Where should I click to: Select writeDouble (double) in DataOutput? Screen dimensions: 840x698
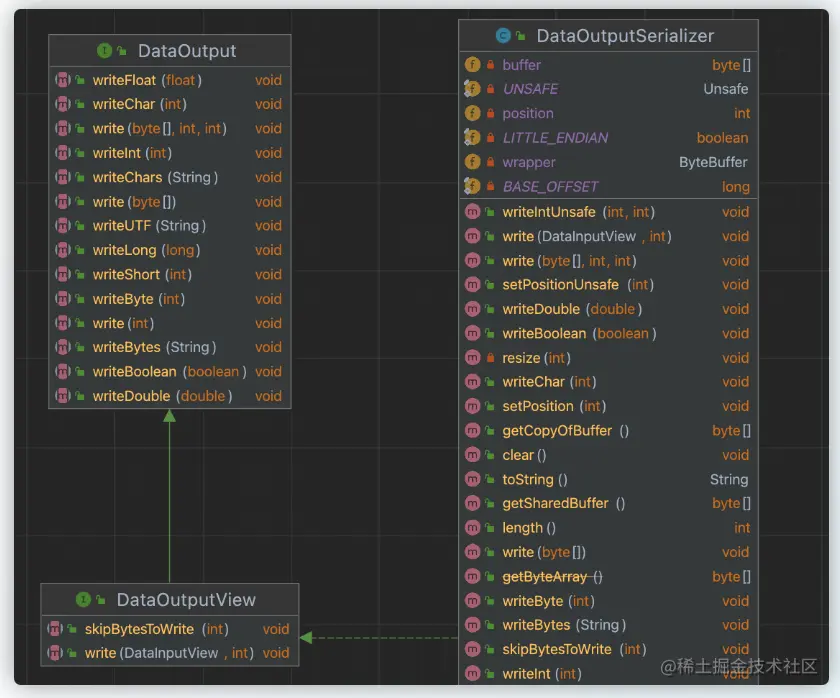point(170,396)
